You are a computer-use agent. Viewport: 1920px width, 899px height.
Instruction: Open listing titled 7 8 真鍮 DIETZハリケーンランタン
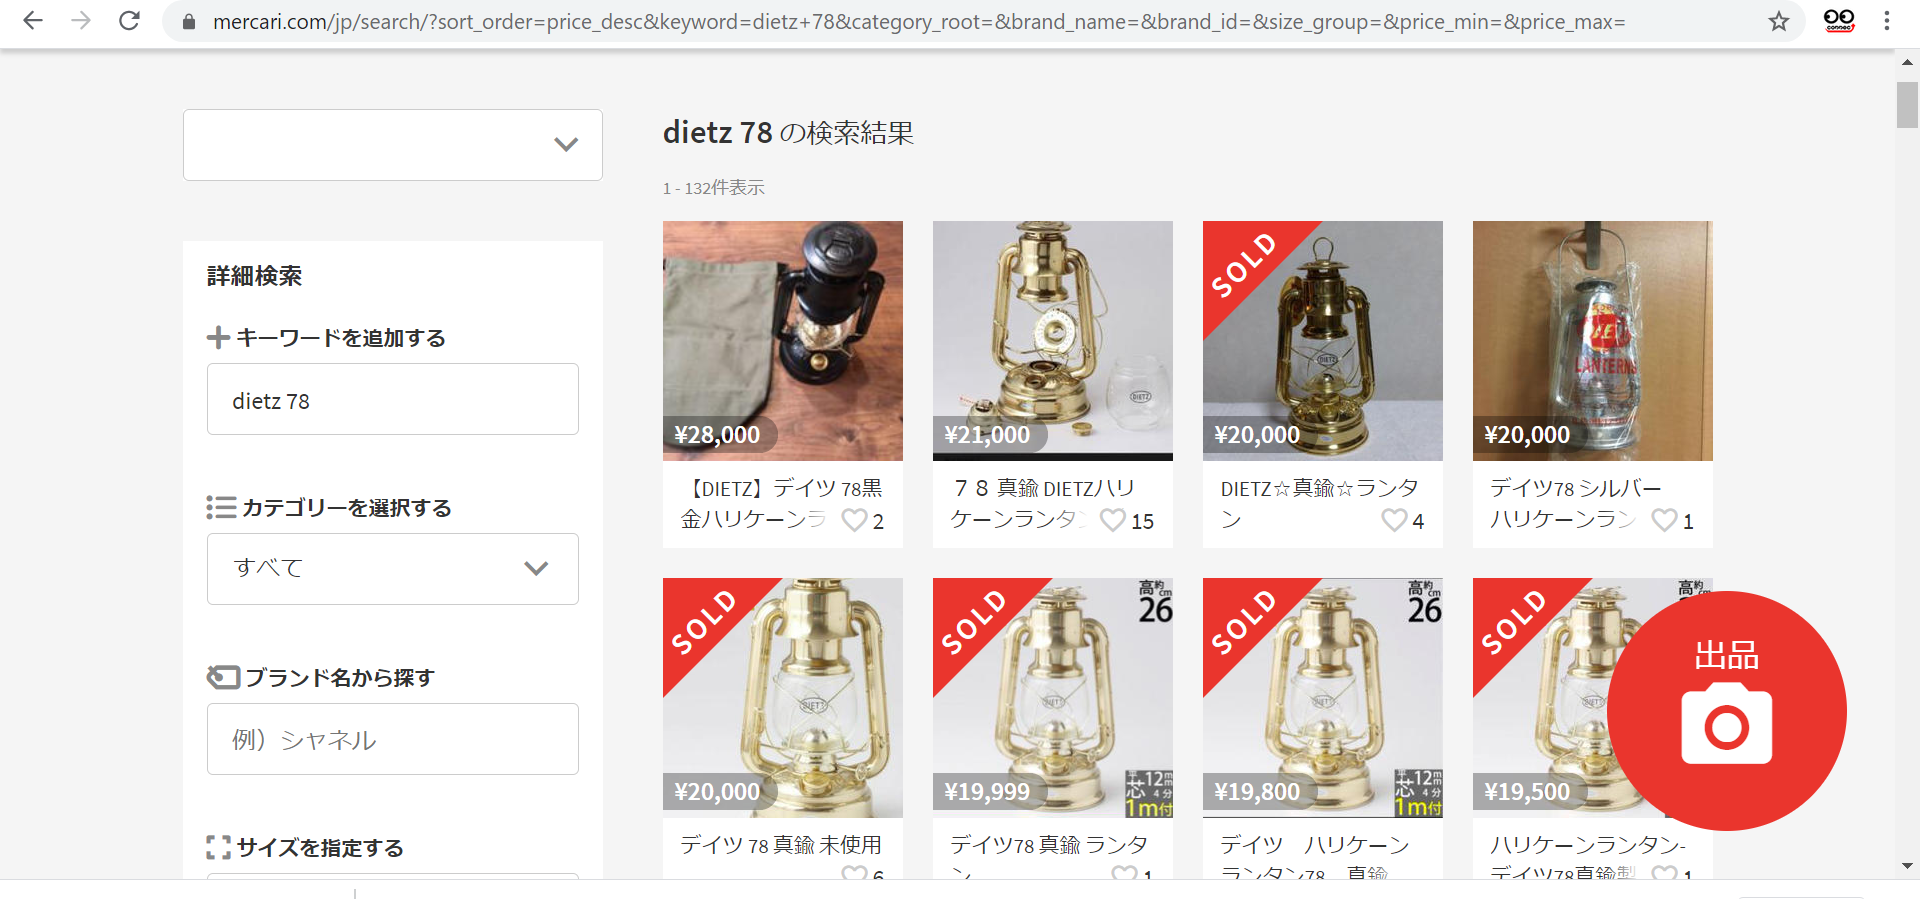(1045, 503)
